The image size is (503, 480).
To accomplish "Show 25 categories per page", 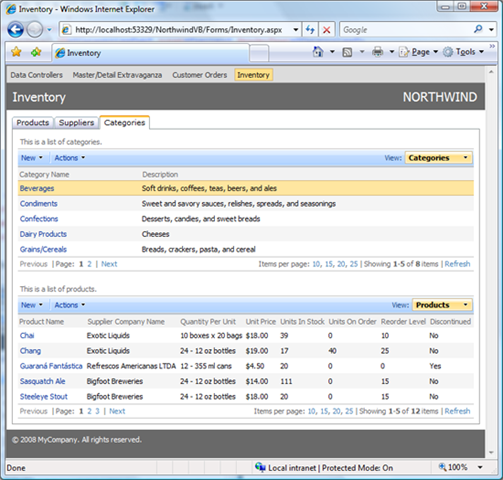I will (x=354, y=264).
